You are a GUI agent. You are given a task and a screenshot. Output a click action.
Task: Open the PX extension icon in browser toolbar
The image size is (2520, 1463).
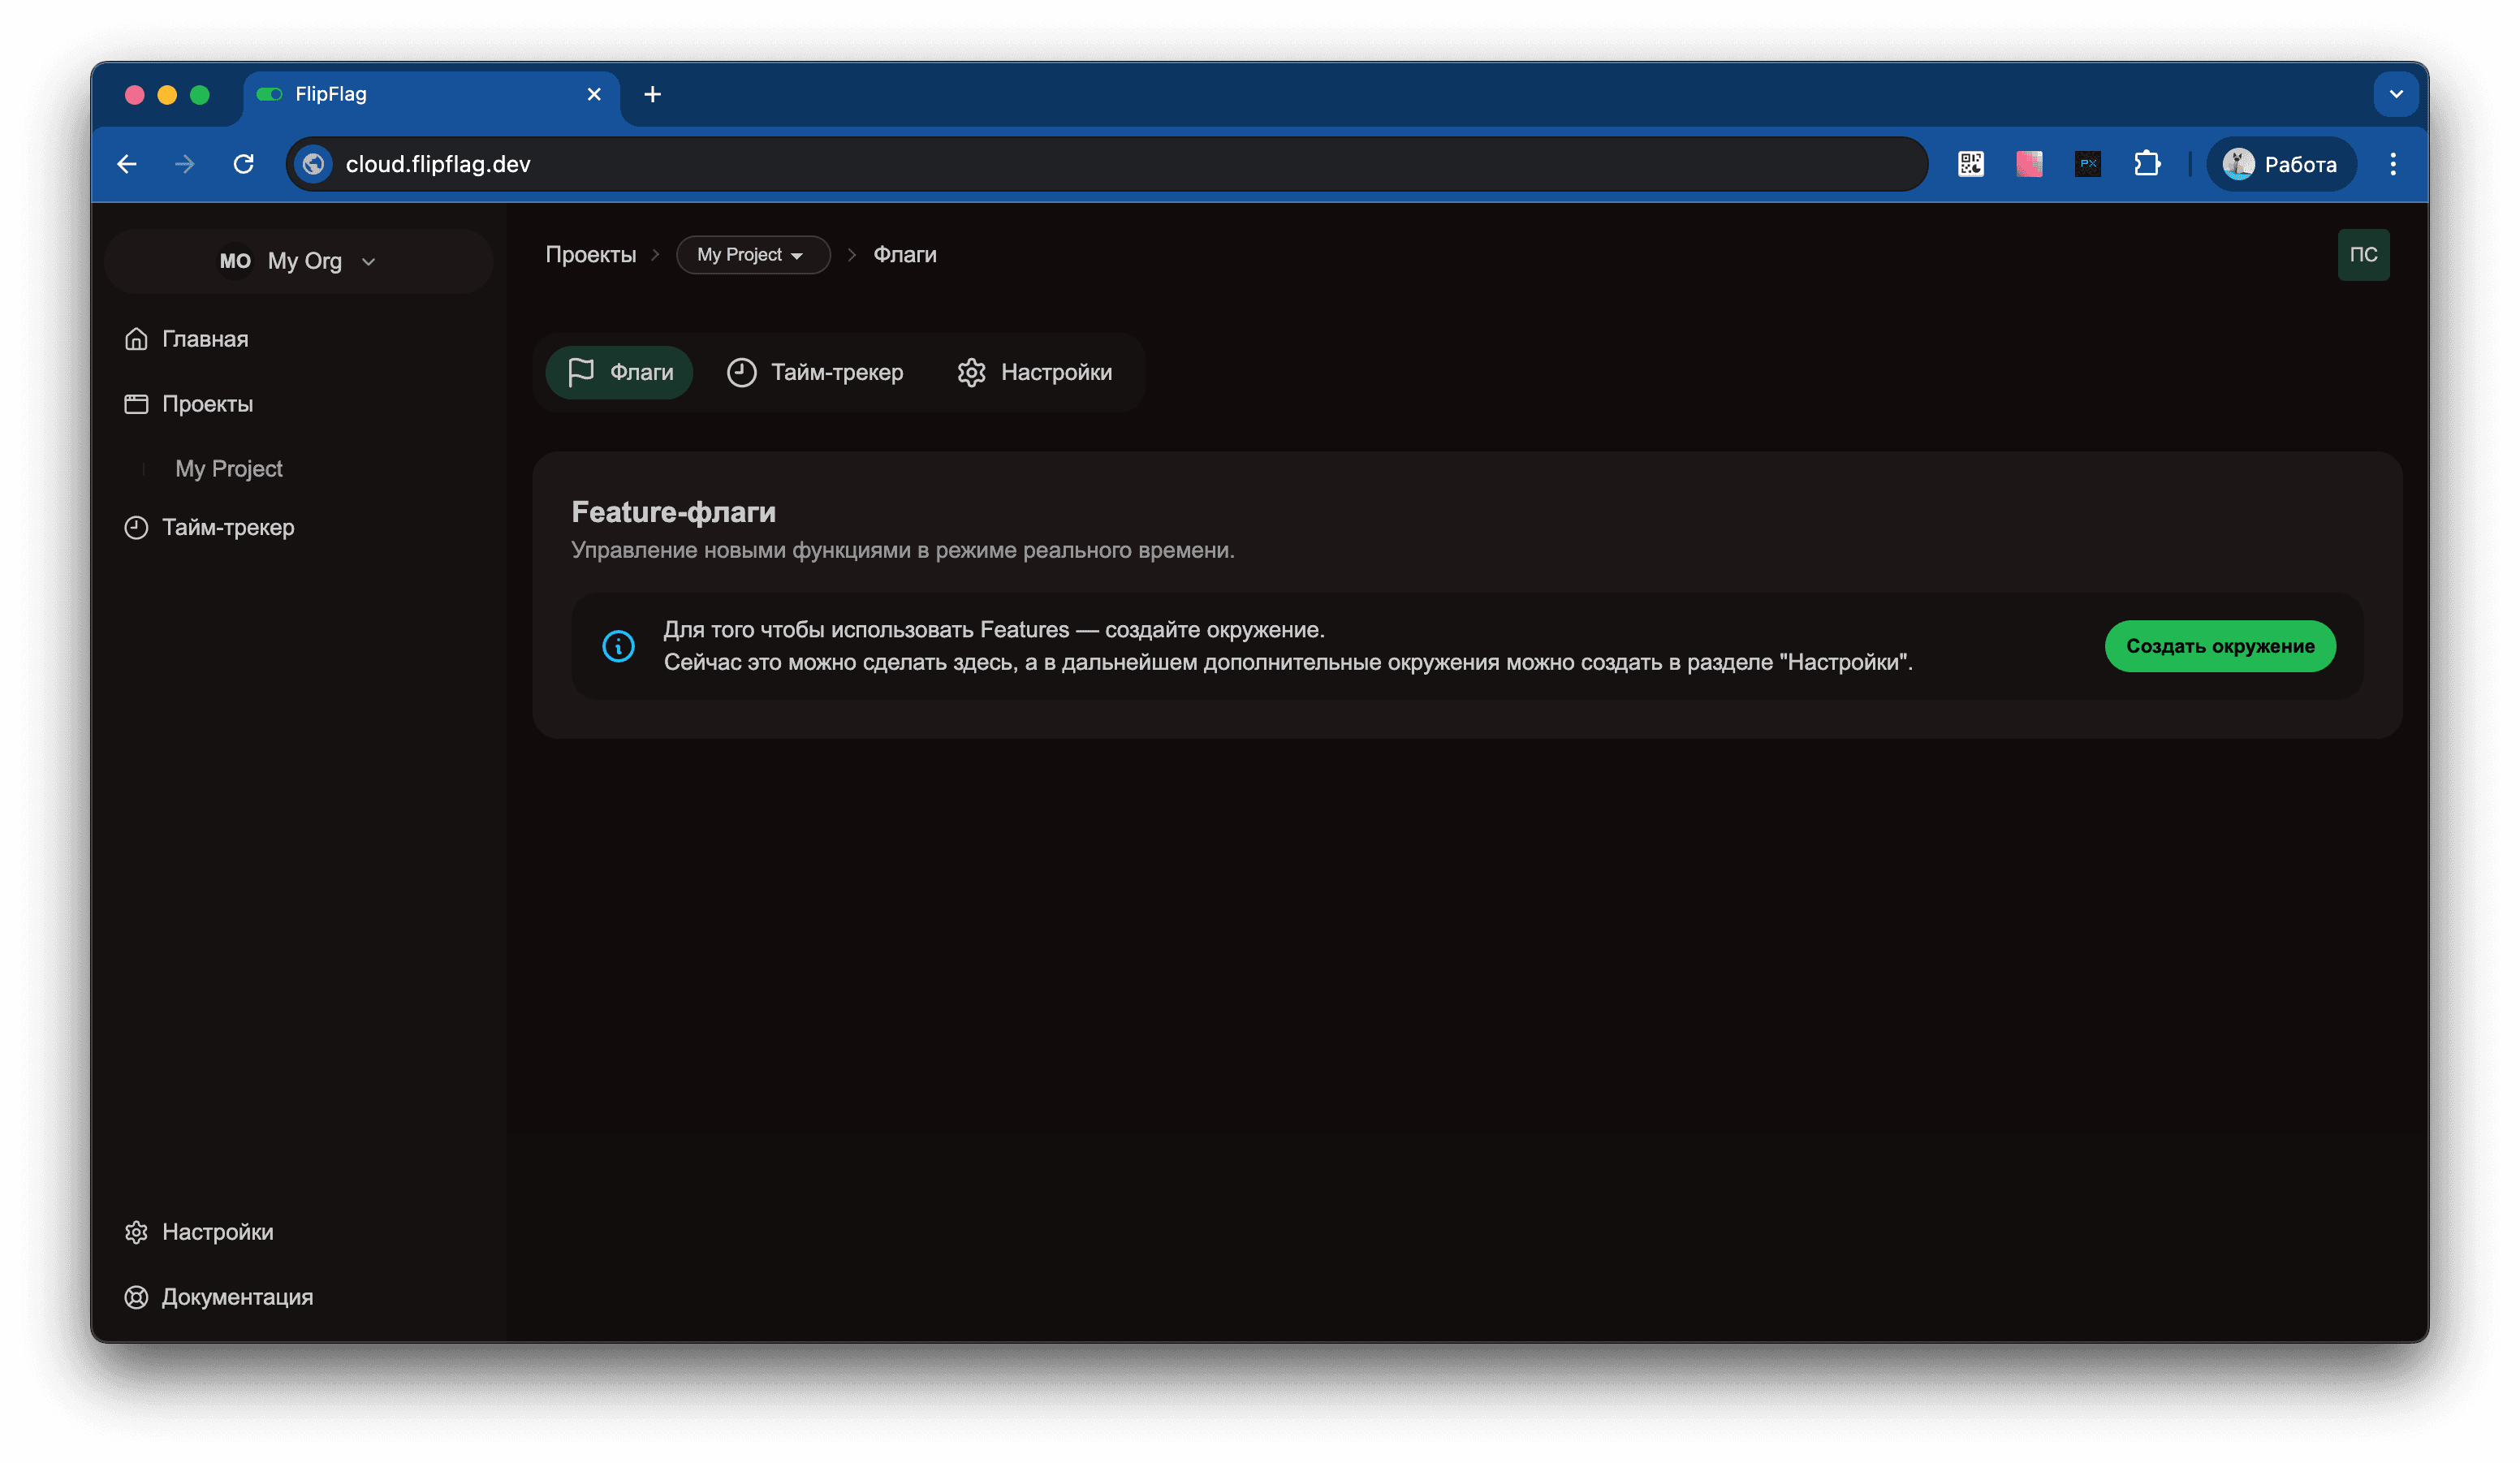(x=2089, y=163)
